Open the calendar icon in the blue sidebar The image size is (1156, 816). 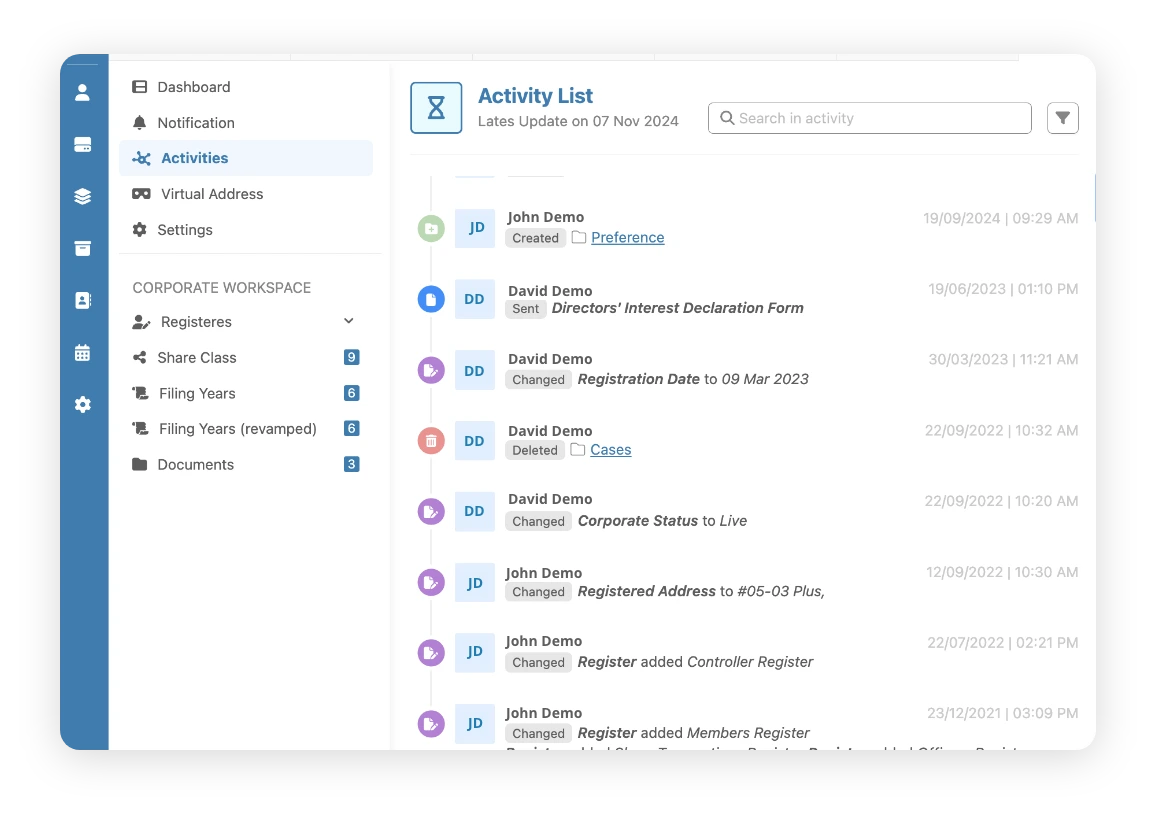[82, 352]
